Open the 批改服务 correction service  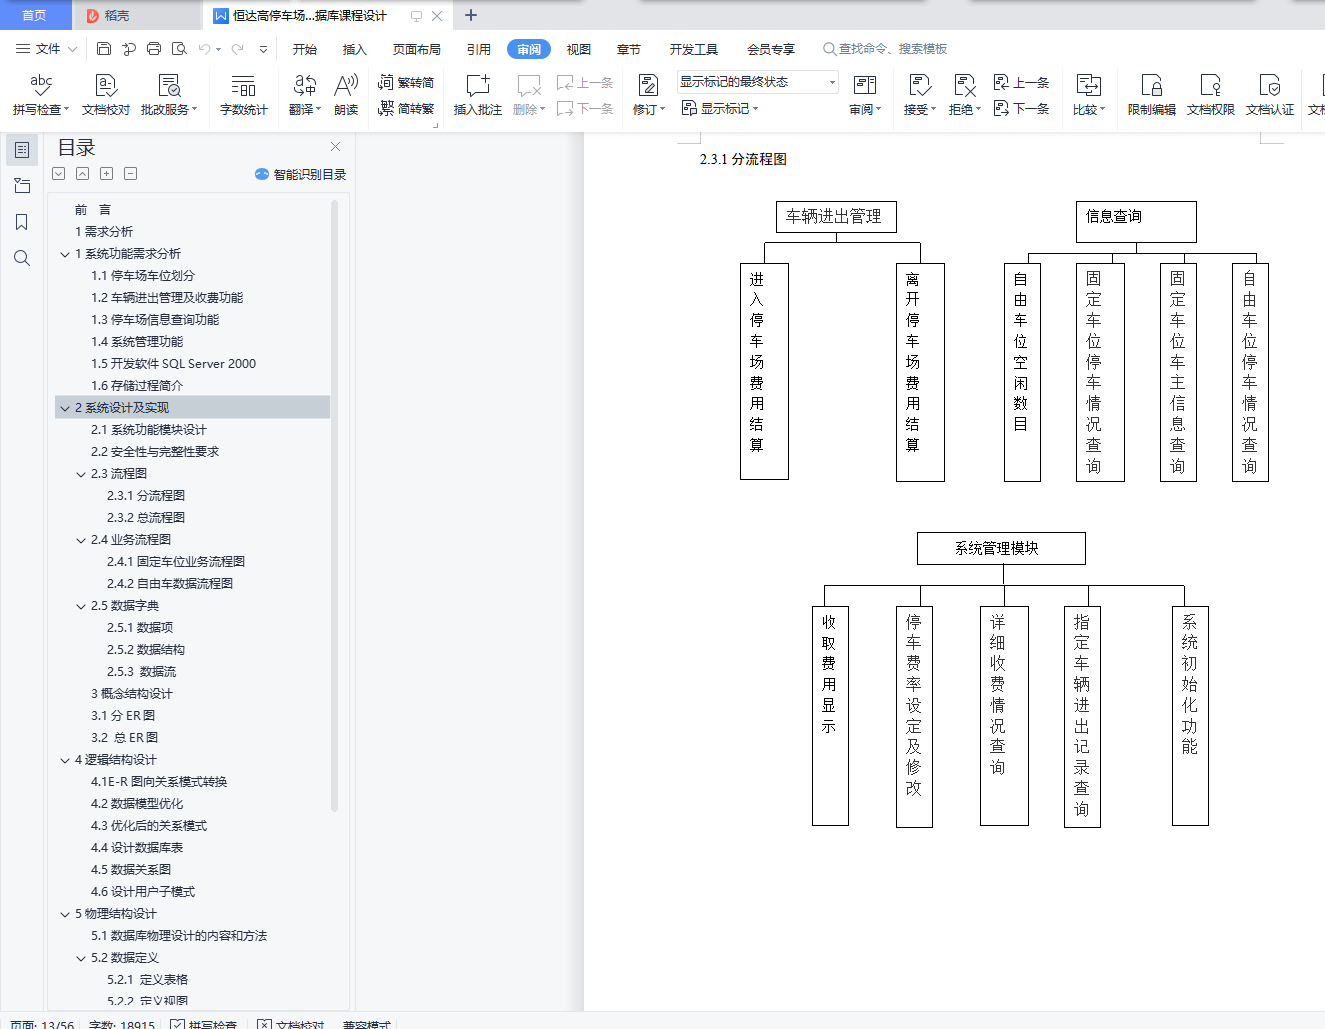click(x=169, y=95)
